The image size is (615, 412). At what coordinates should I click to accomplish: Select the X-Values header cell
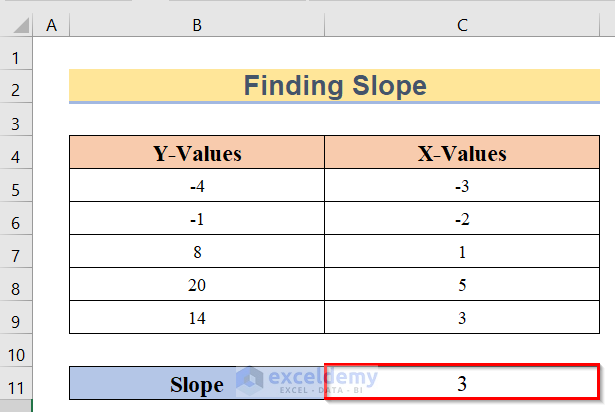click(462, 154)
